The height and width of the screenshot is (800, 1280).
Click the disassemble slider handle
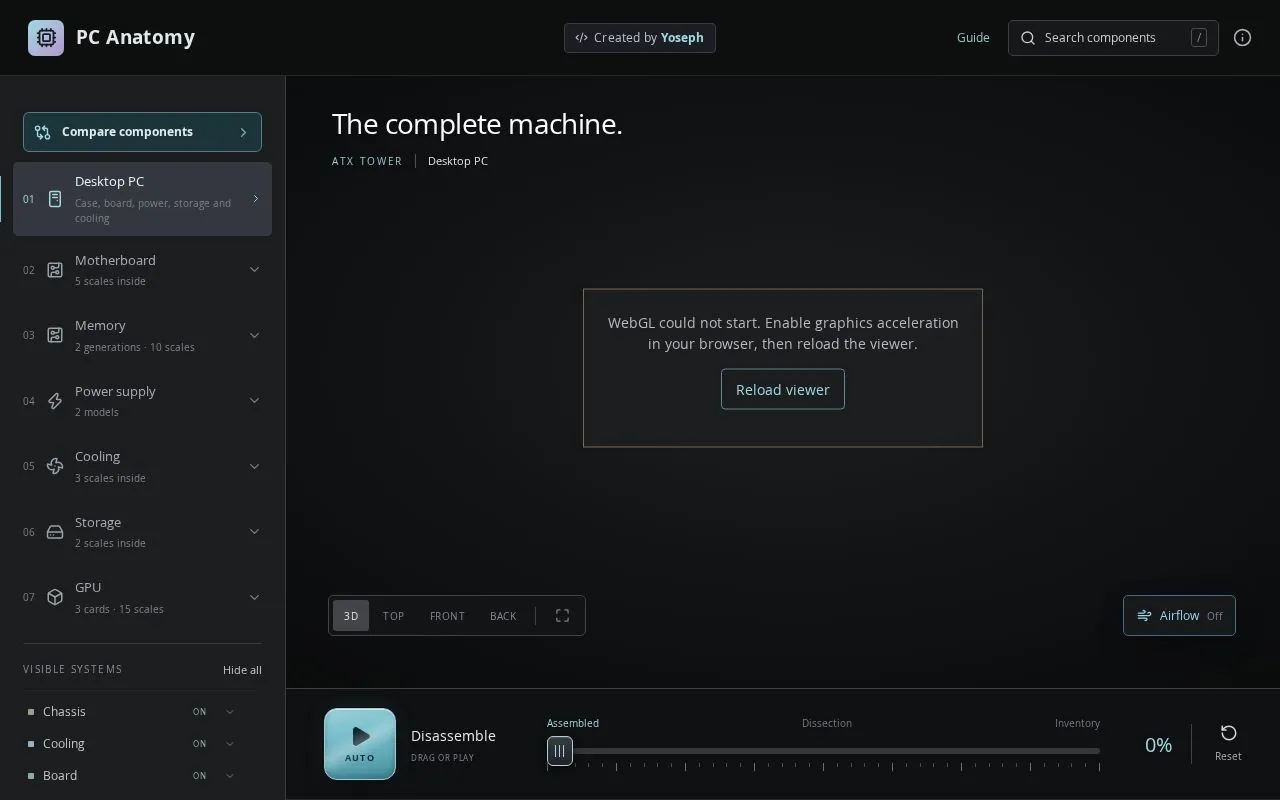[x=560, y=751]
